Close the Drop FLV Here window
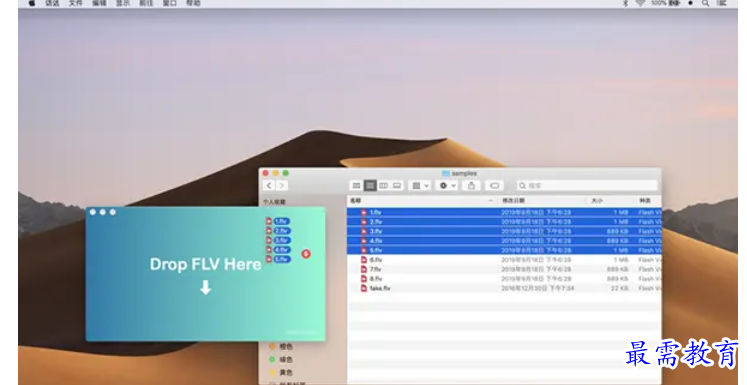The width and height of the screenshot is (747, 385). (x=93, y=212)
